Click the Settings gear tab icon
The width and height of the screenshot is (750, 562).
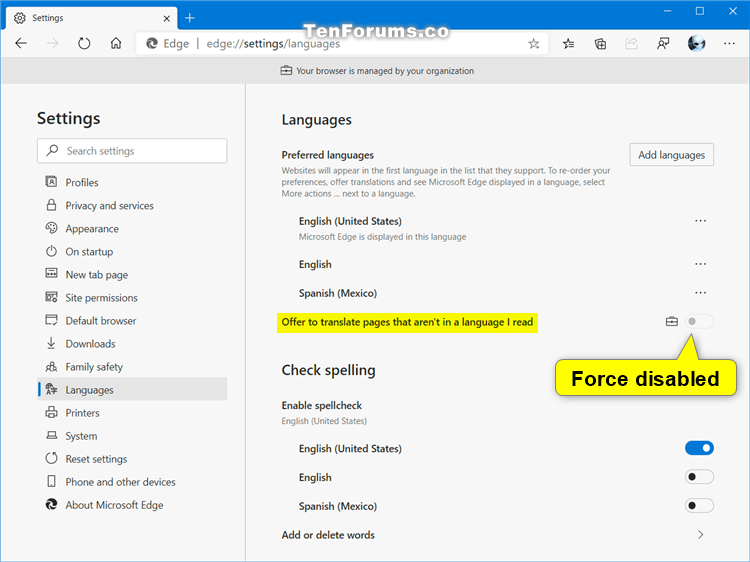(20, 18)
